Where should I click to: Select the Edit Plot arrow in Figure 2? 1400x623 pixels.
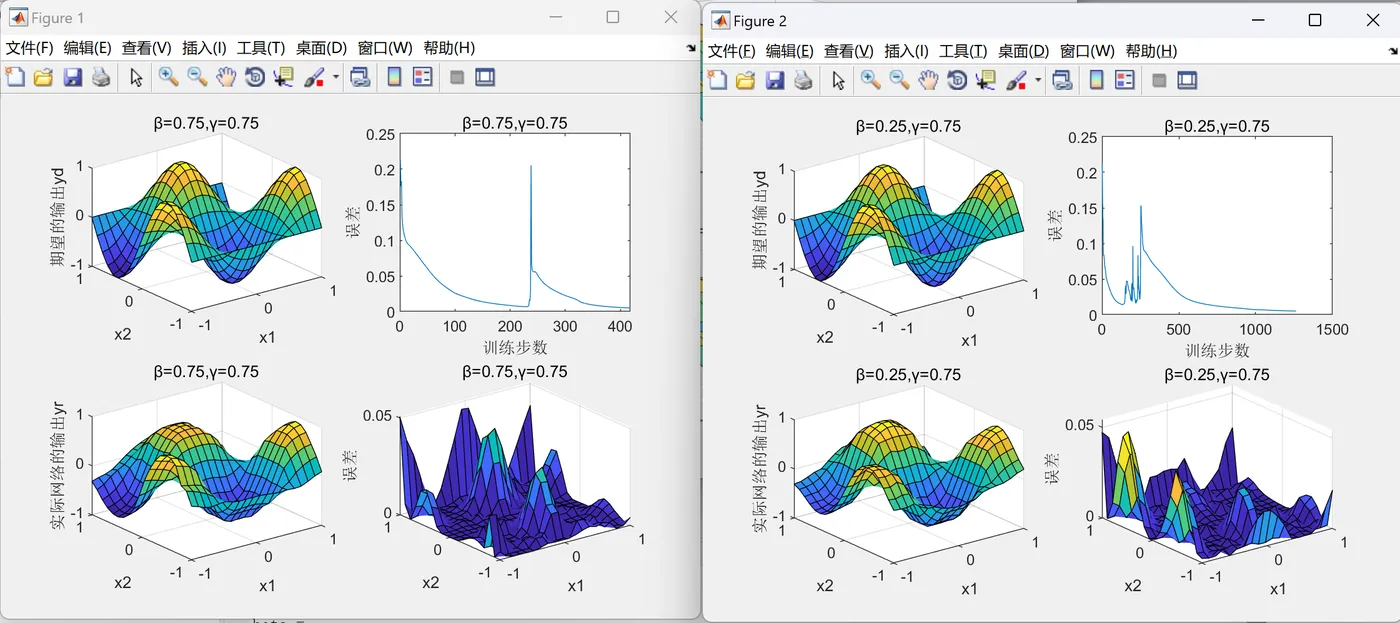coord(839,80)
